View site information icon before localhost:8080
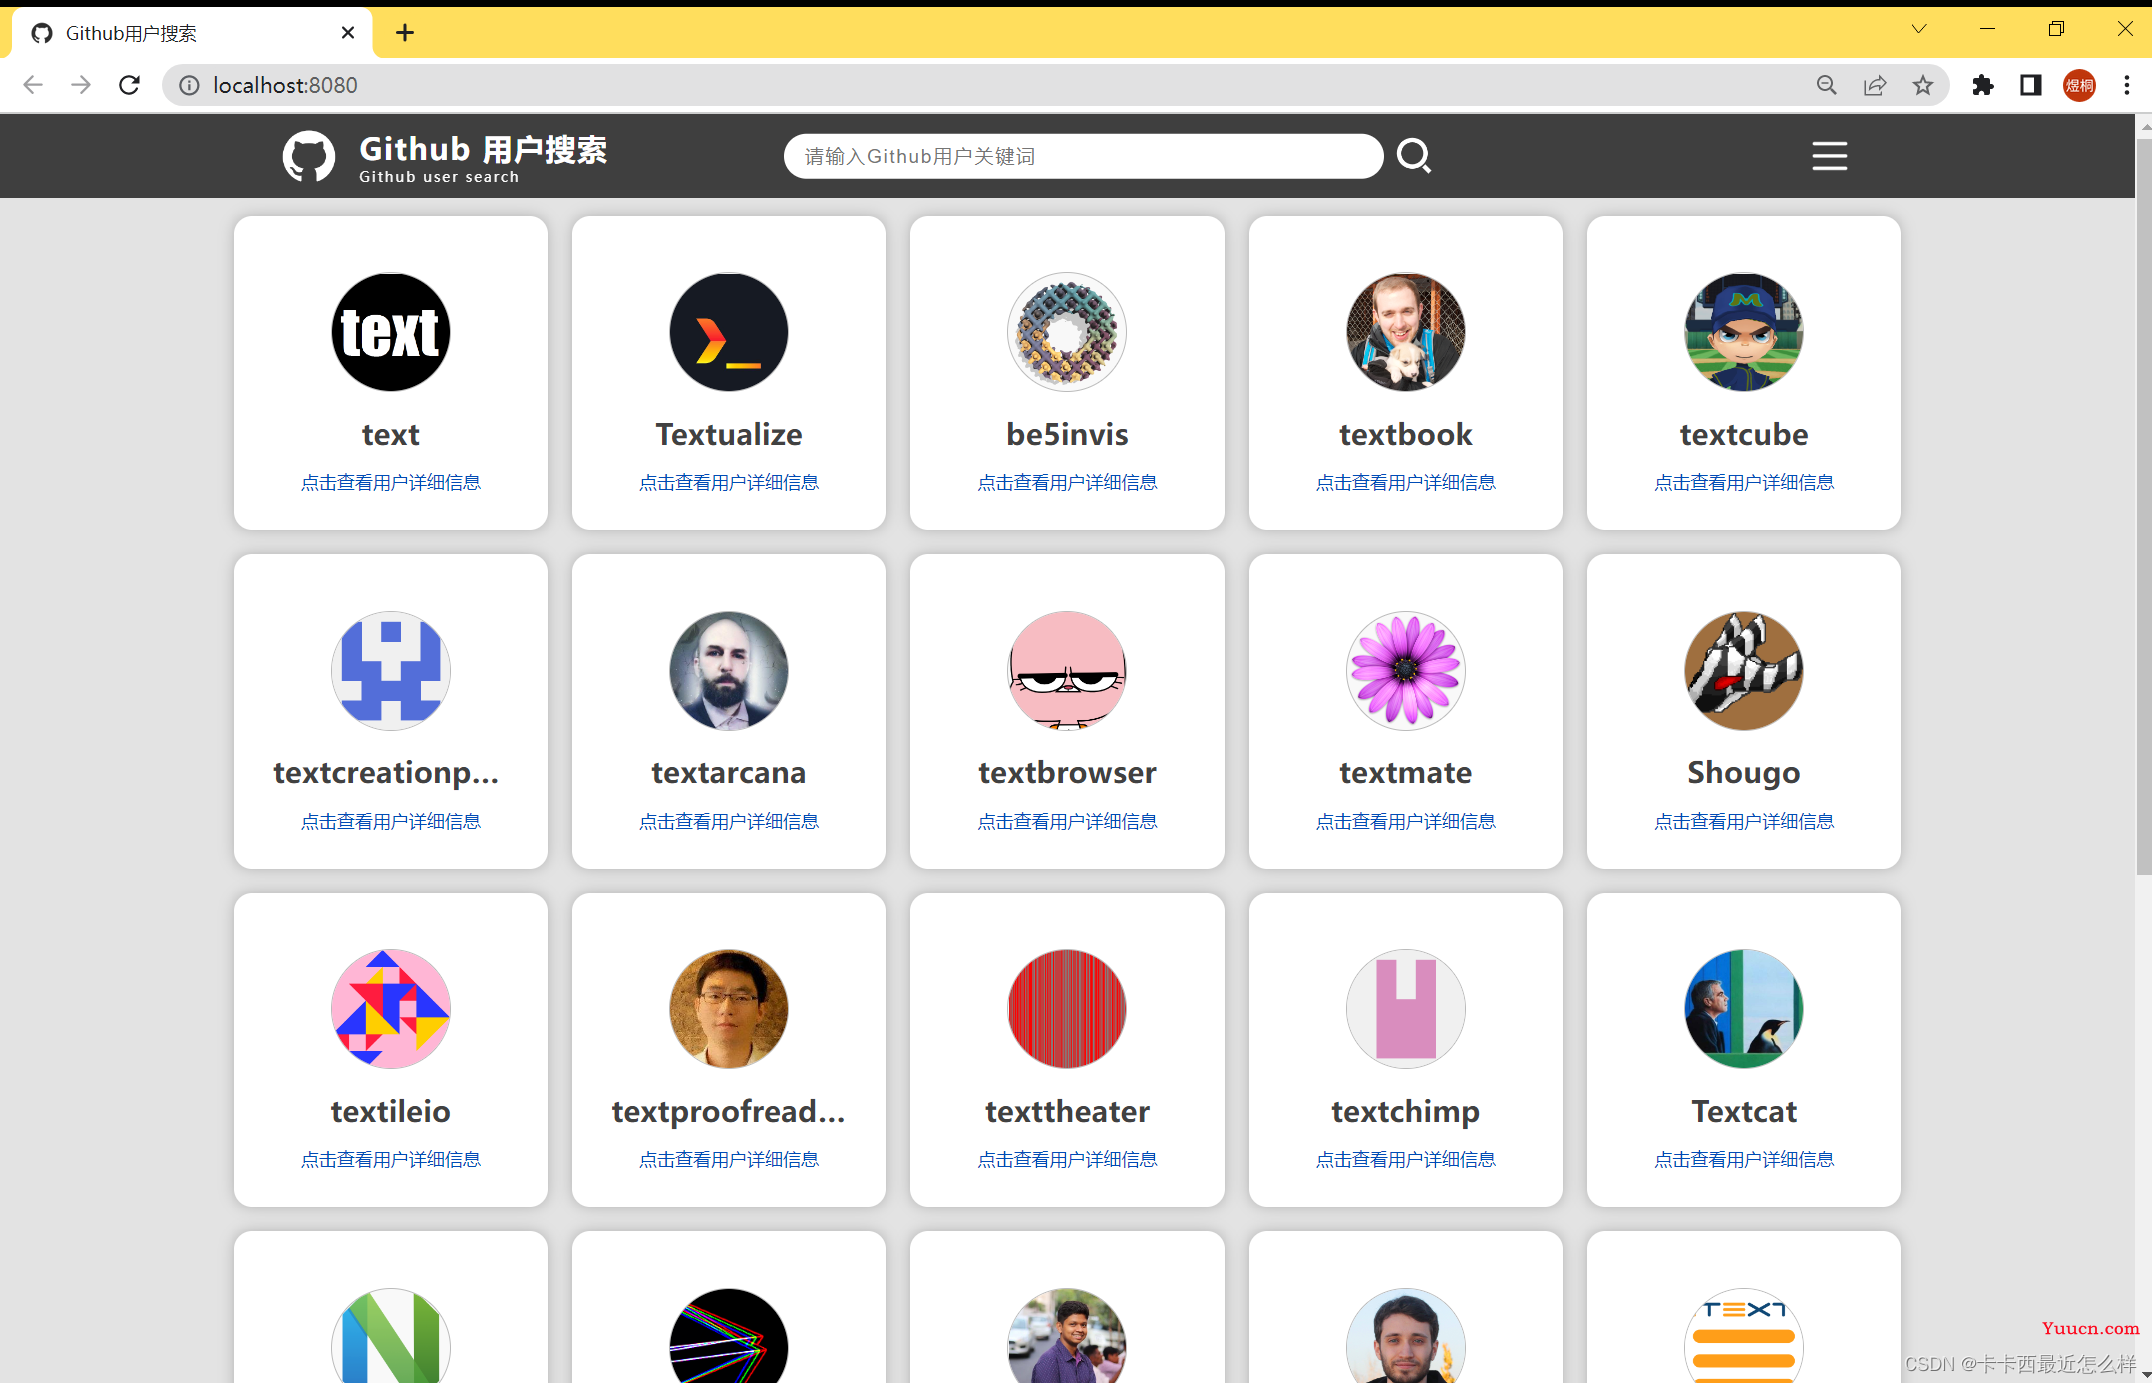Image resolution: width=2152 pixels, height=1383 pixels. [x=189, y=85]
